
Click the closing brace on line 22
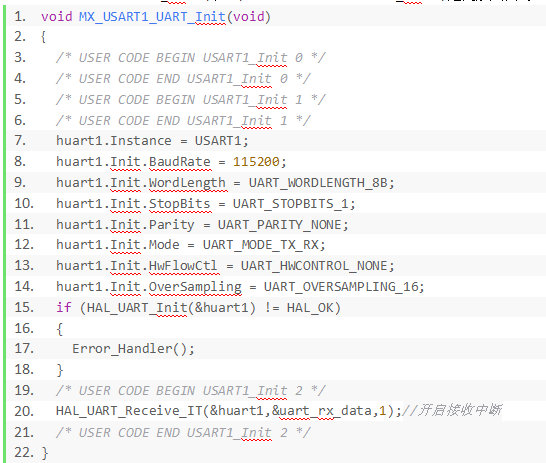(x=44, y=453)
